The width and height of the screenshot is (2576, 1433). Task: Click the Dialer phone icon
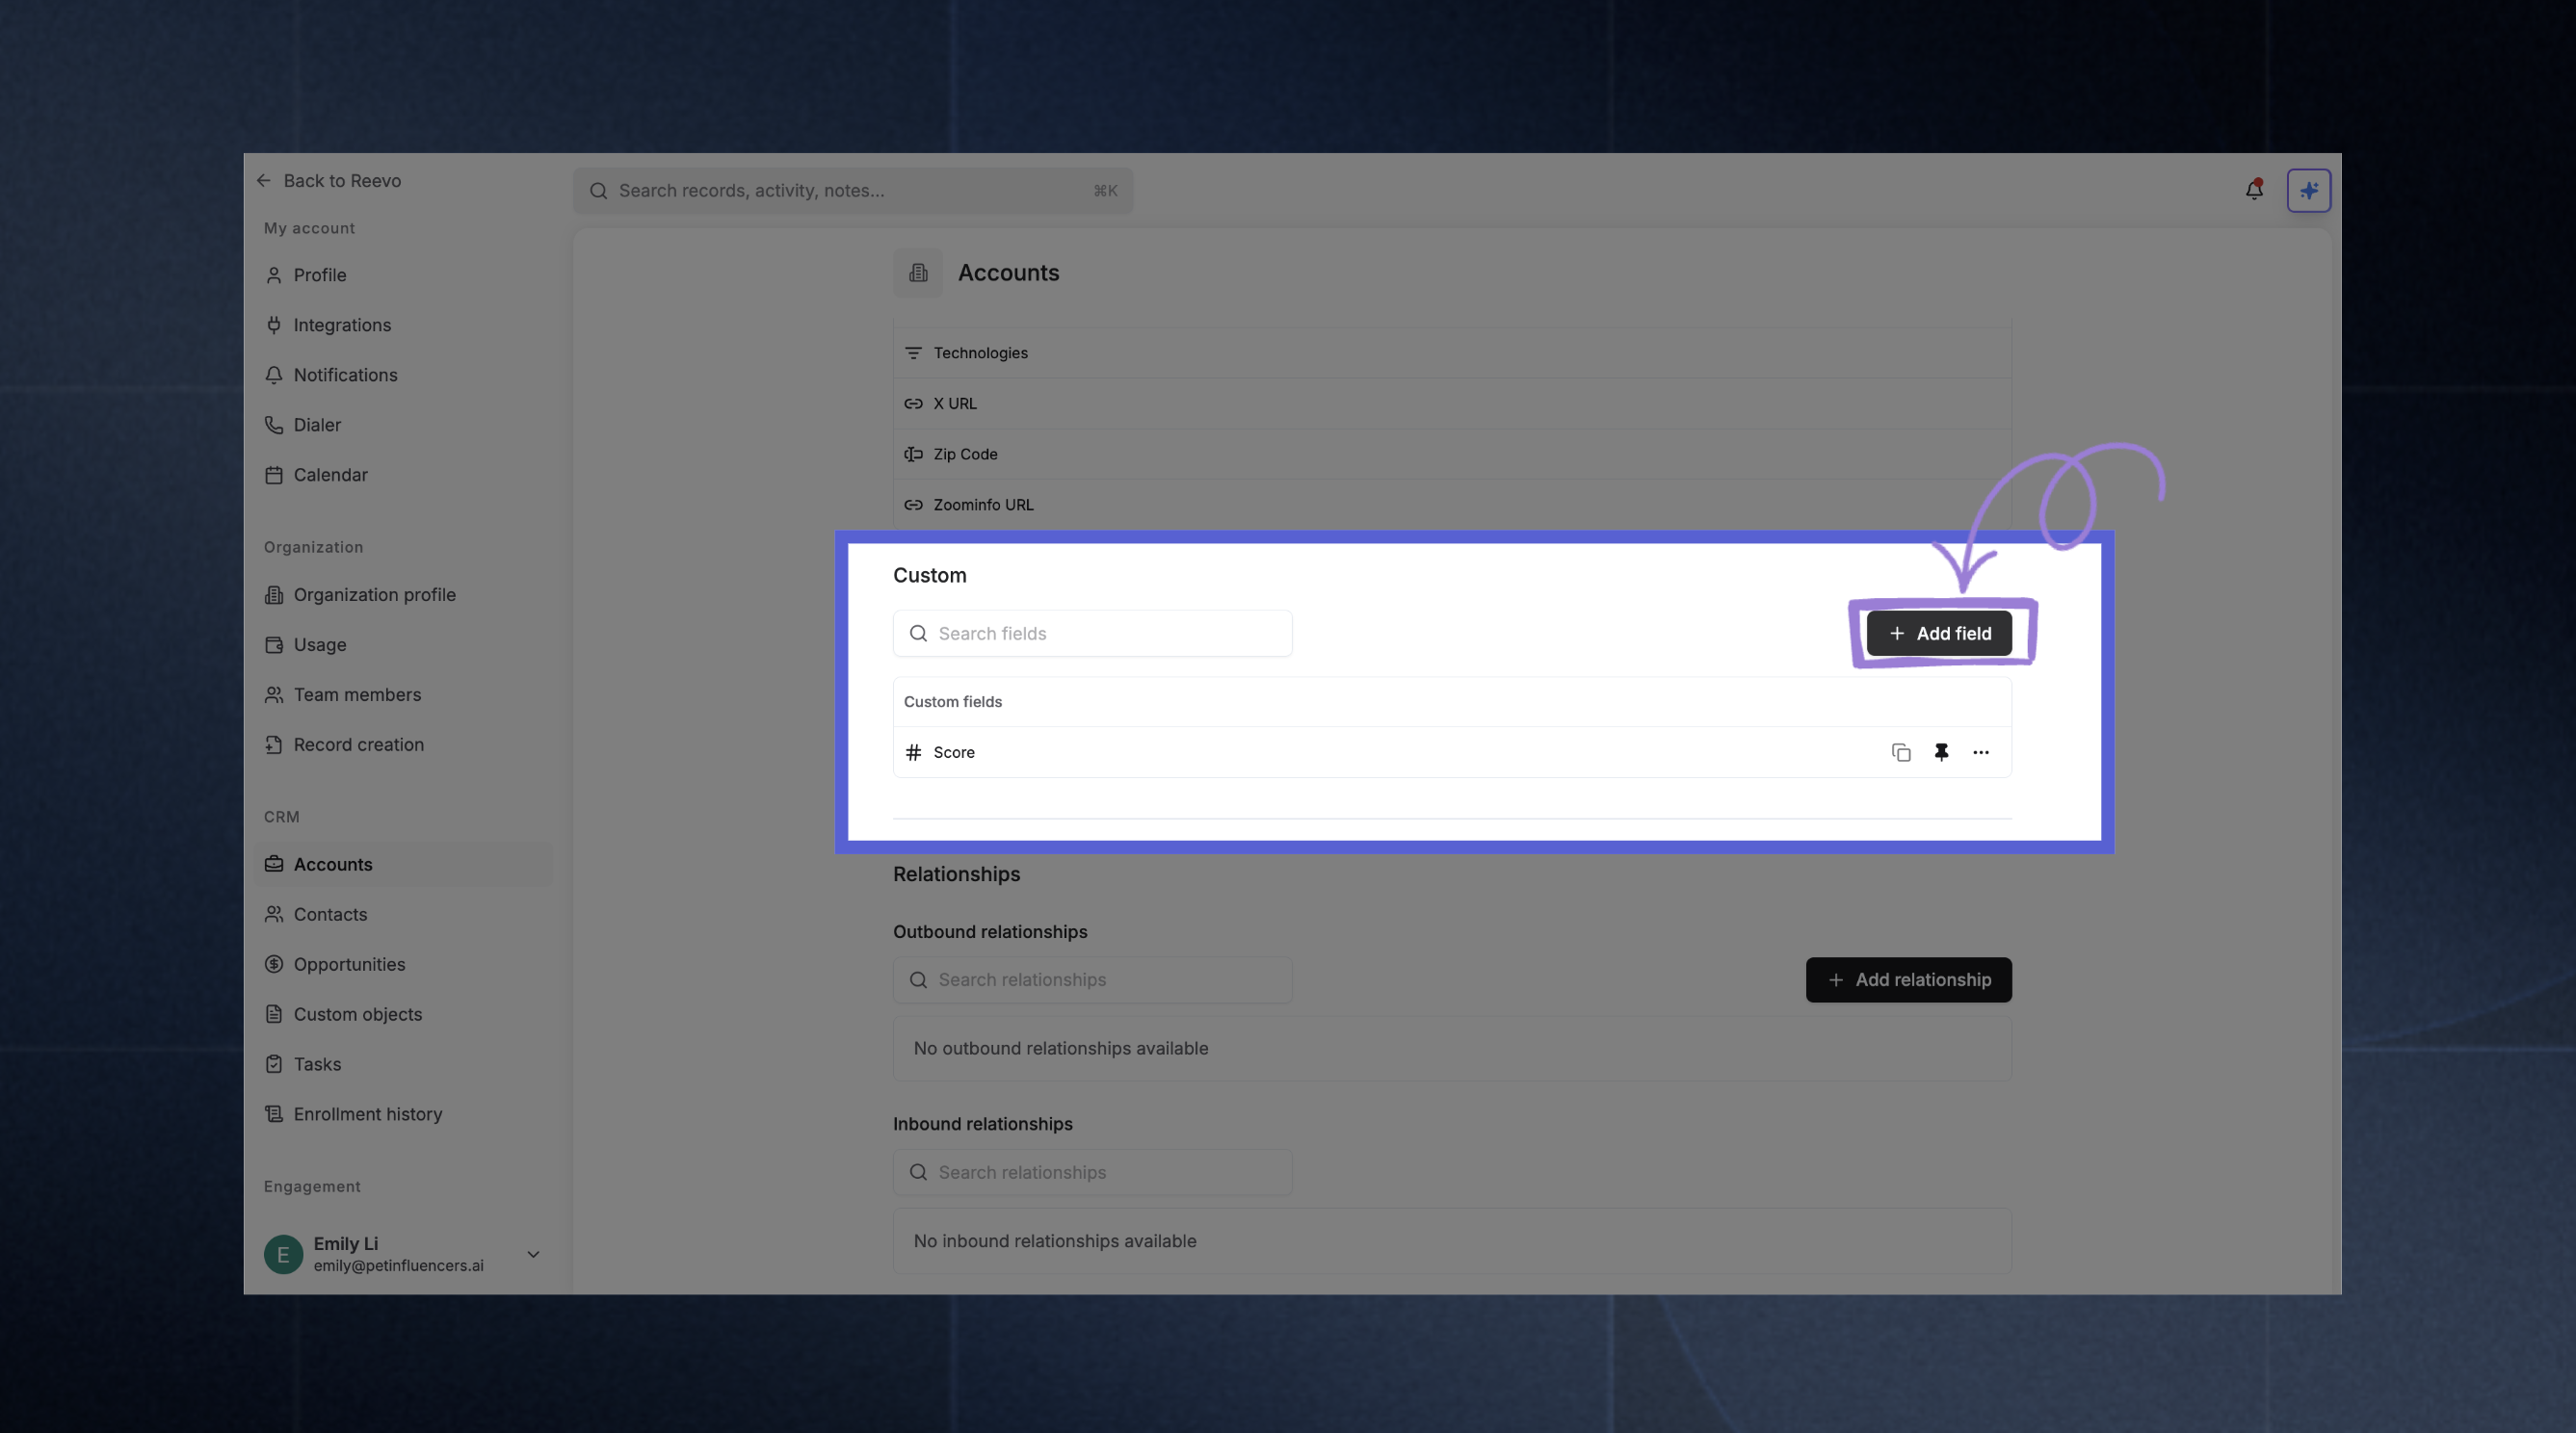275,424
